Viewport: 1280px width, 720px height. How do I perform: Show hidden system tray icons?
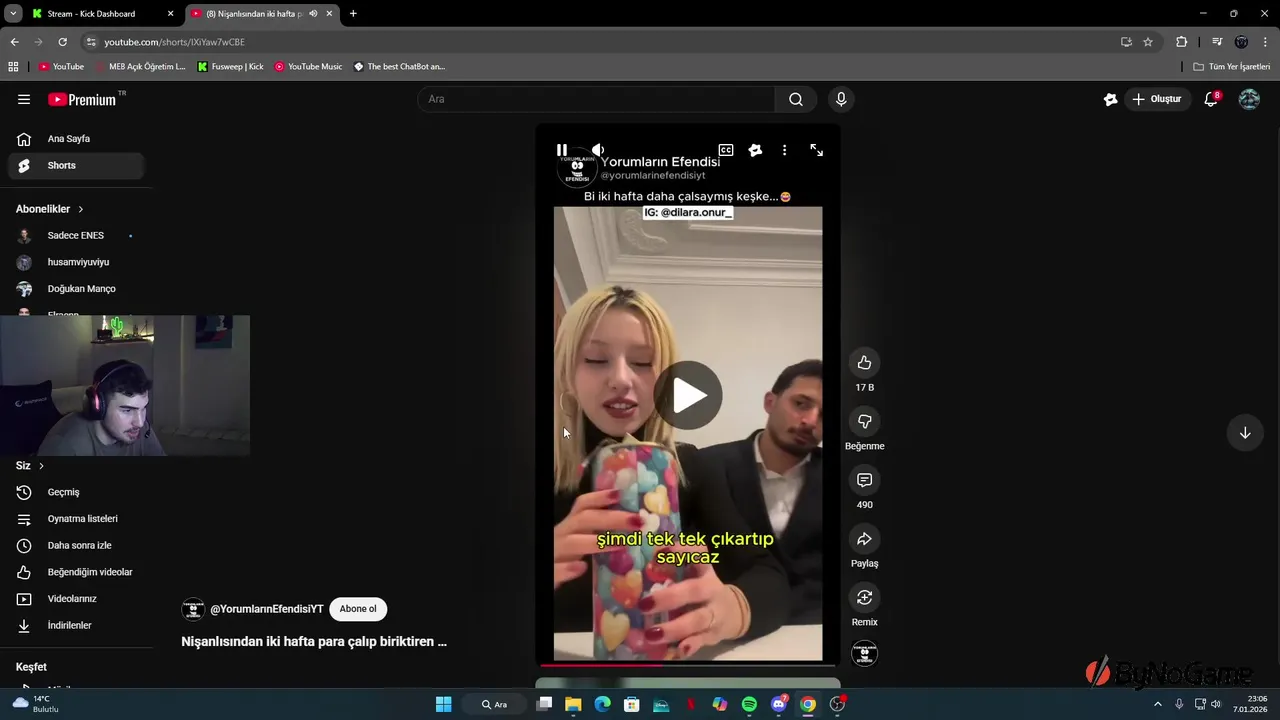1158,704
